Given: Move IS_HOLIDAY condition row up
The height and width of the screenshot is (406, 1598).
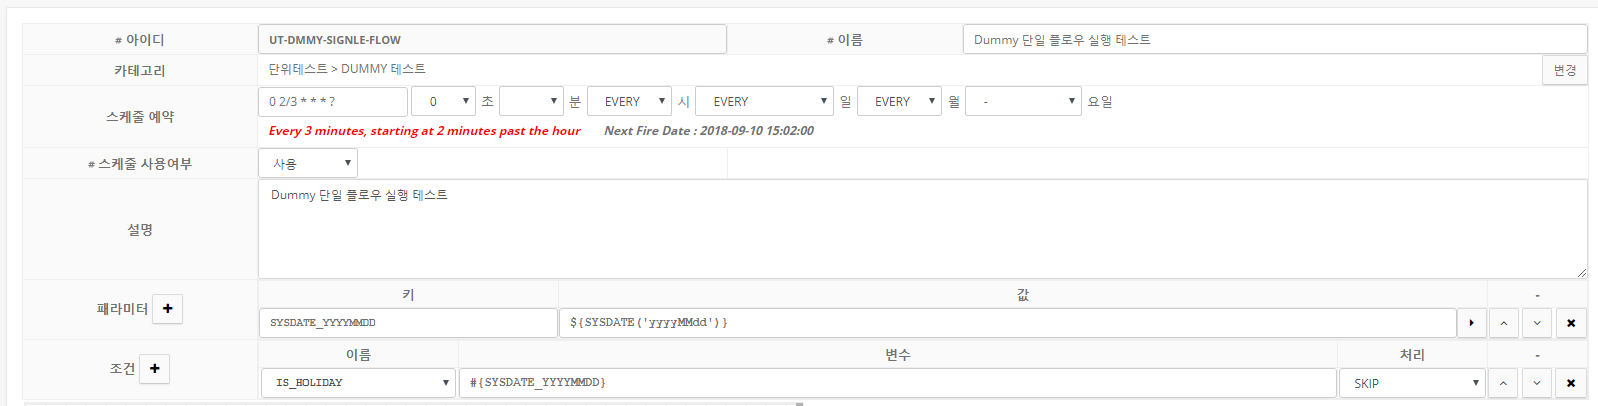Looking at the screenshot, I should (x=1503, y=383).
